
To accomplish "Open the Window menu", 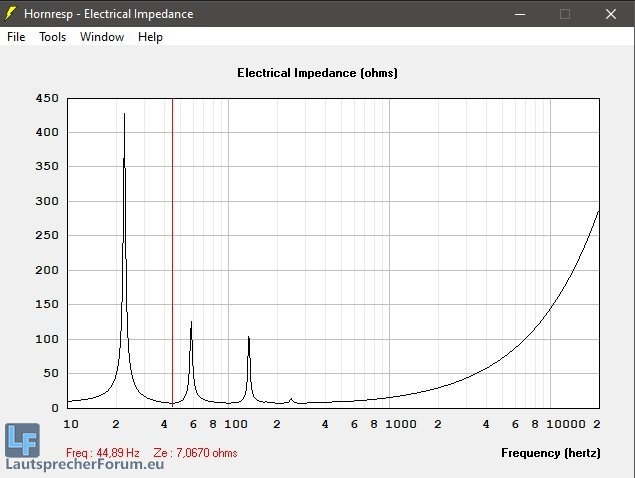I will (102, 37).
